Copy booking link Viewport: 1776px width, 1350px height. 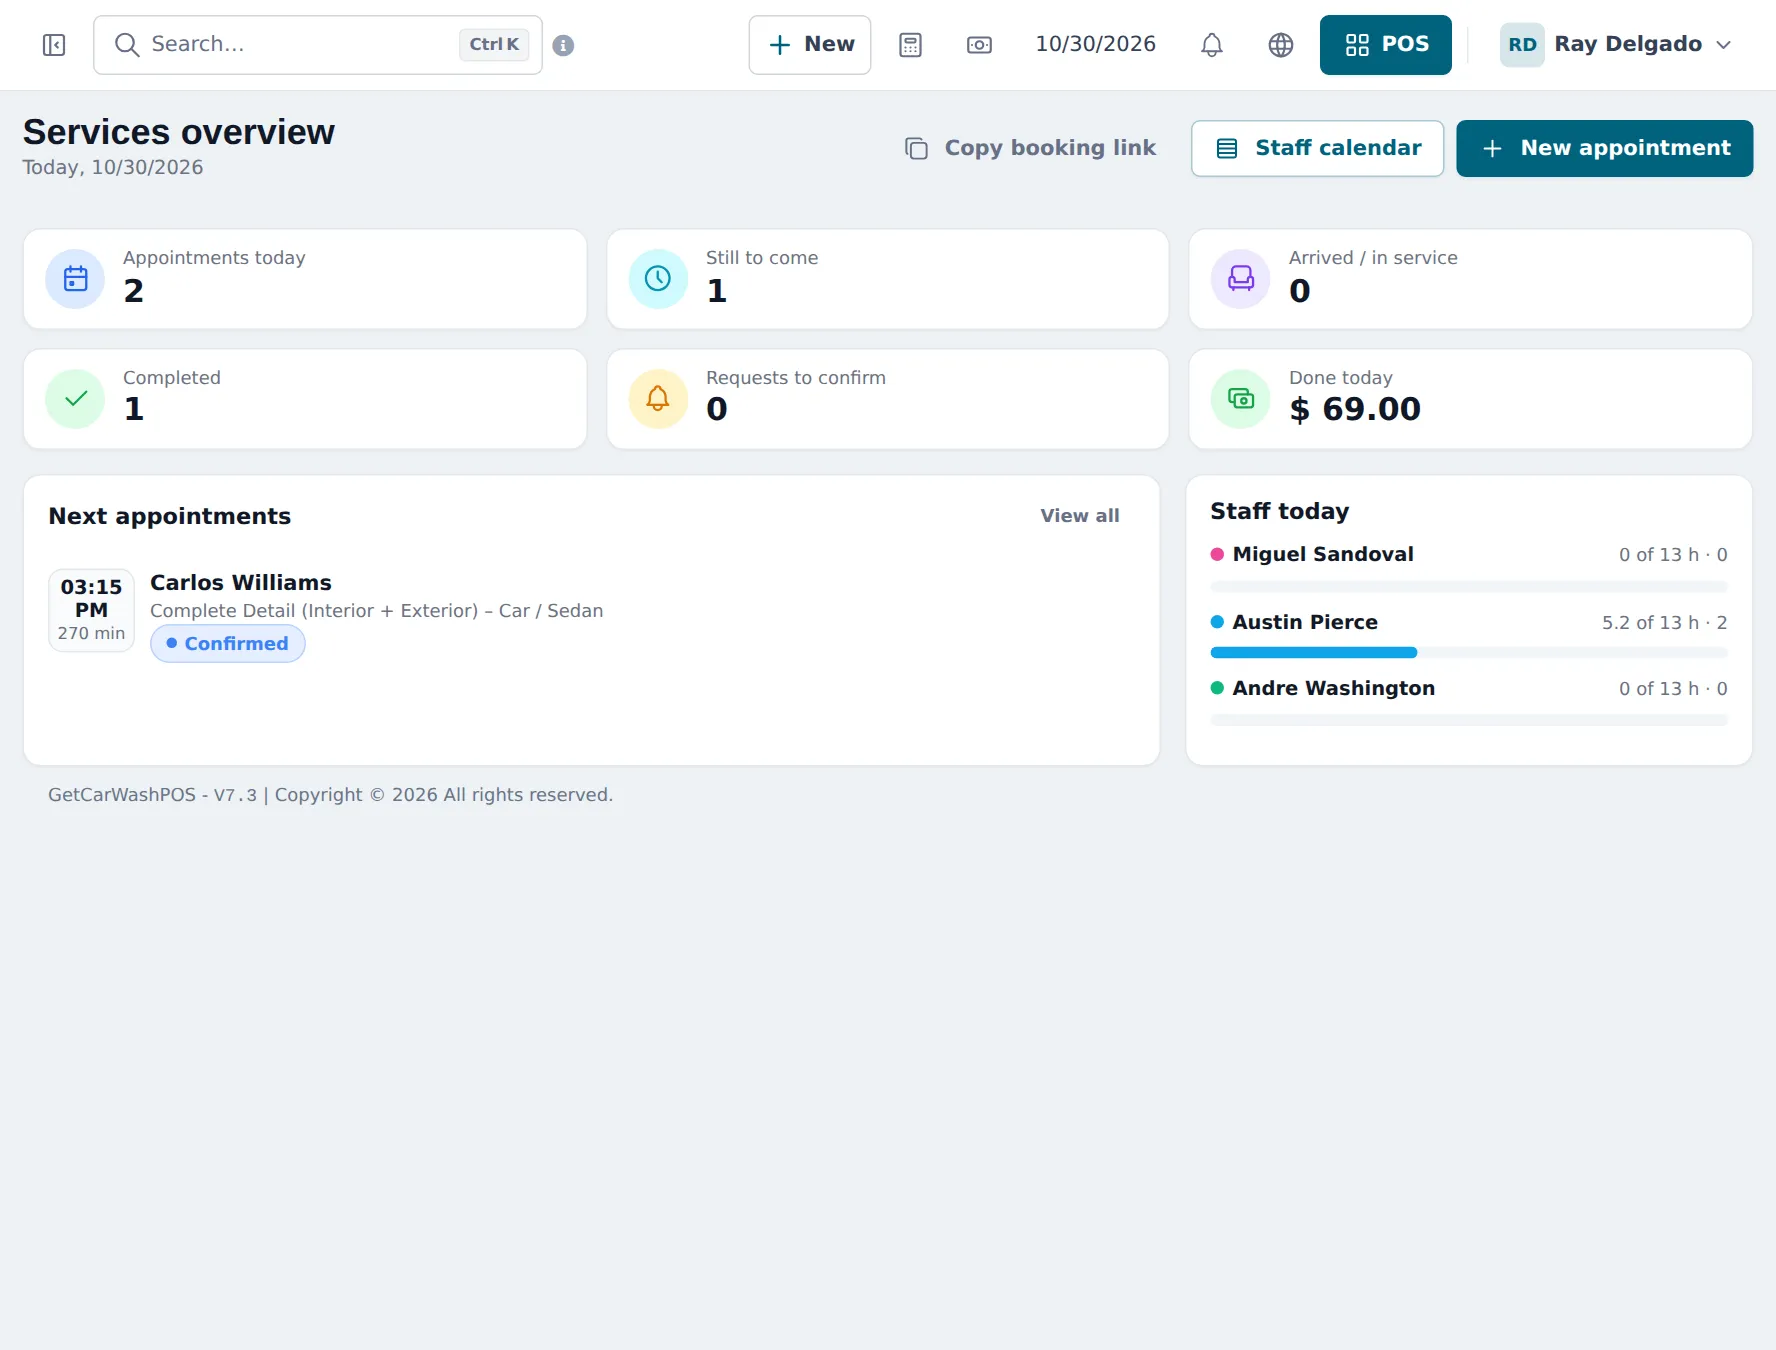[1030, 148]
